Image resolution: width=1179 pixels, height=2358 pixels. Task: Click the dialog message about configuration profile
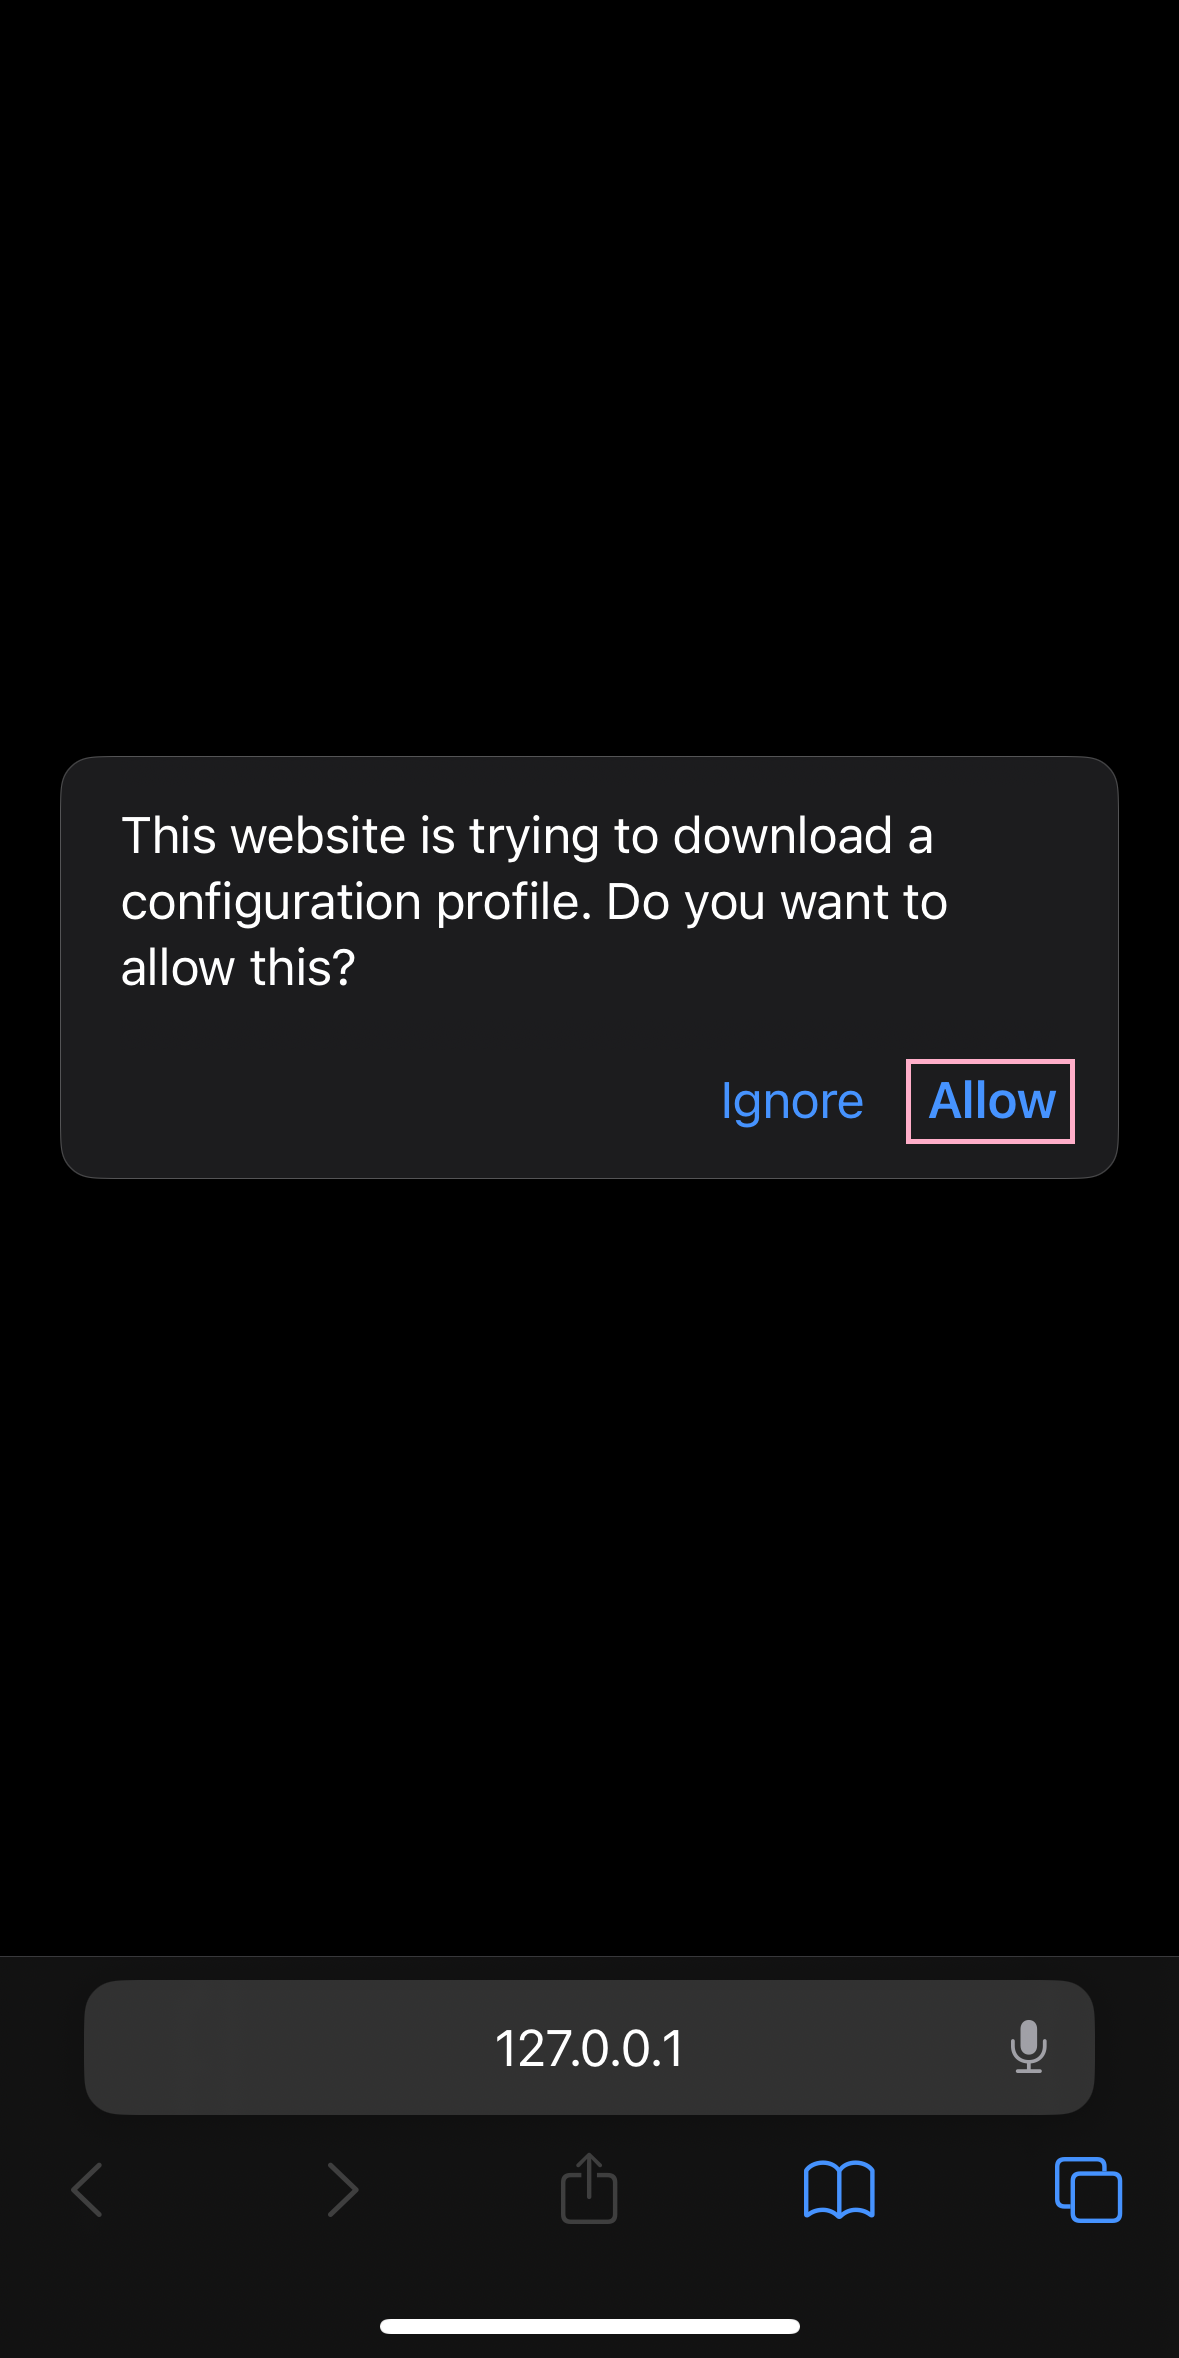534,901
